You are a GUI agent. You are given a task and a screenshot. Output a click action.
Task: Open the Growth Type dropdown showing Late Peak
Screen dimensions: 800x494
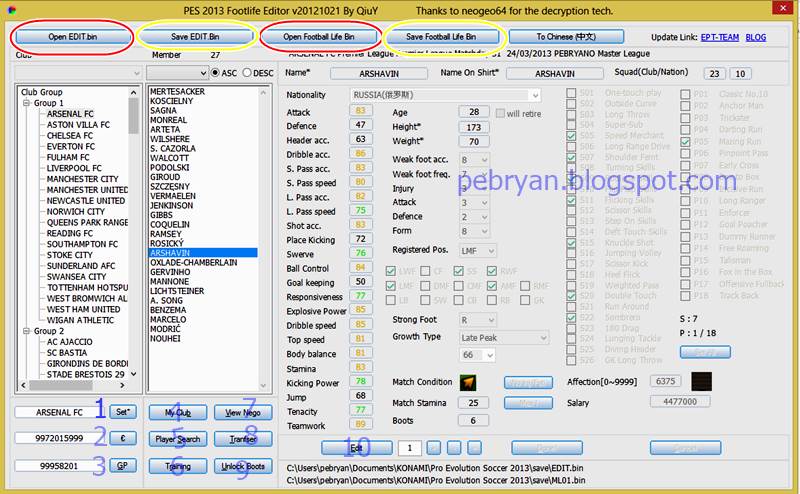504,337
